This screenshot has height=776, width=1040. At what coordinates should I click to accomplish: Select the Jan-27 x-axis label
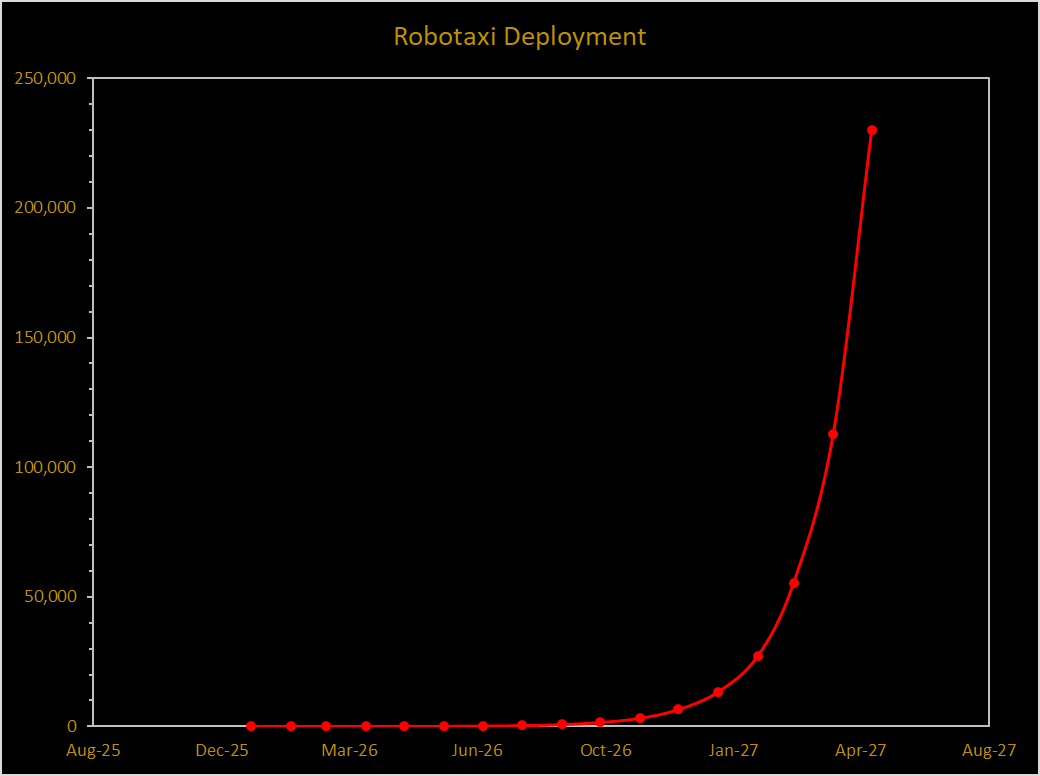pos(733,751)
